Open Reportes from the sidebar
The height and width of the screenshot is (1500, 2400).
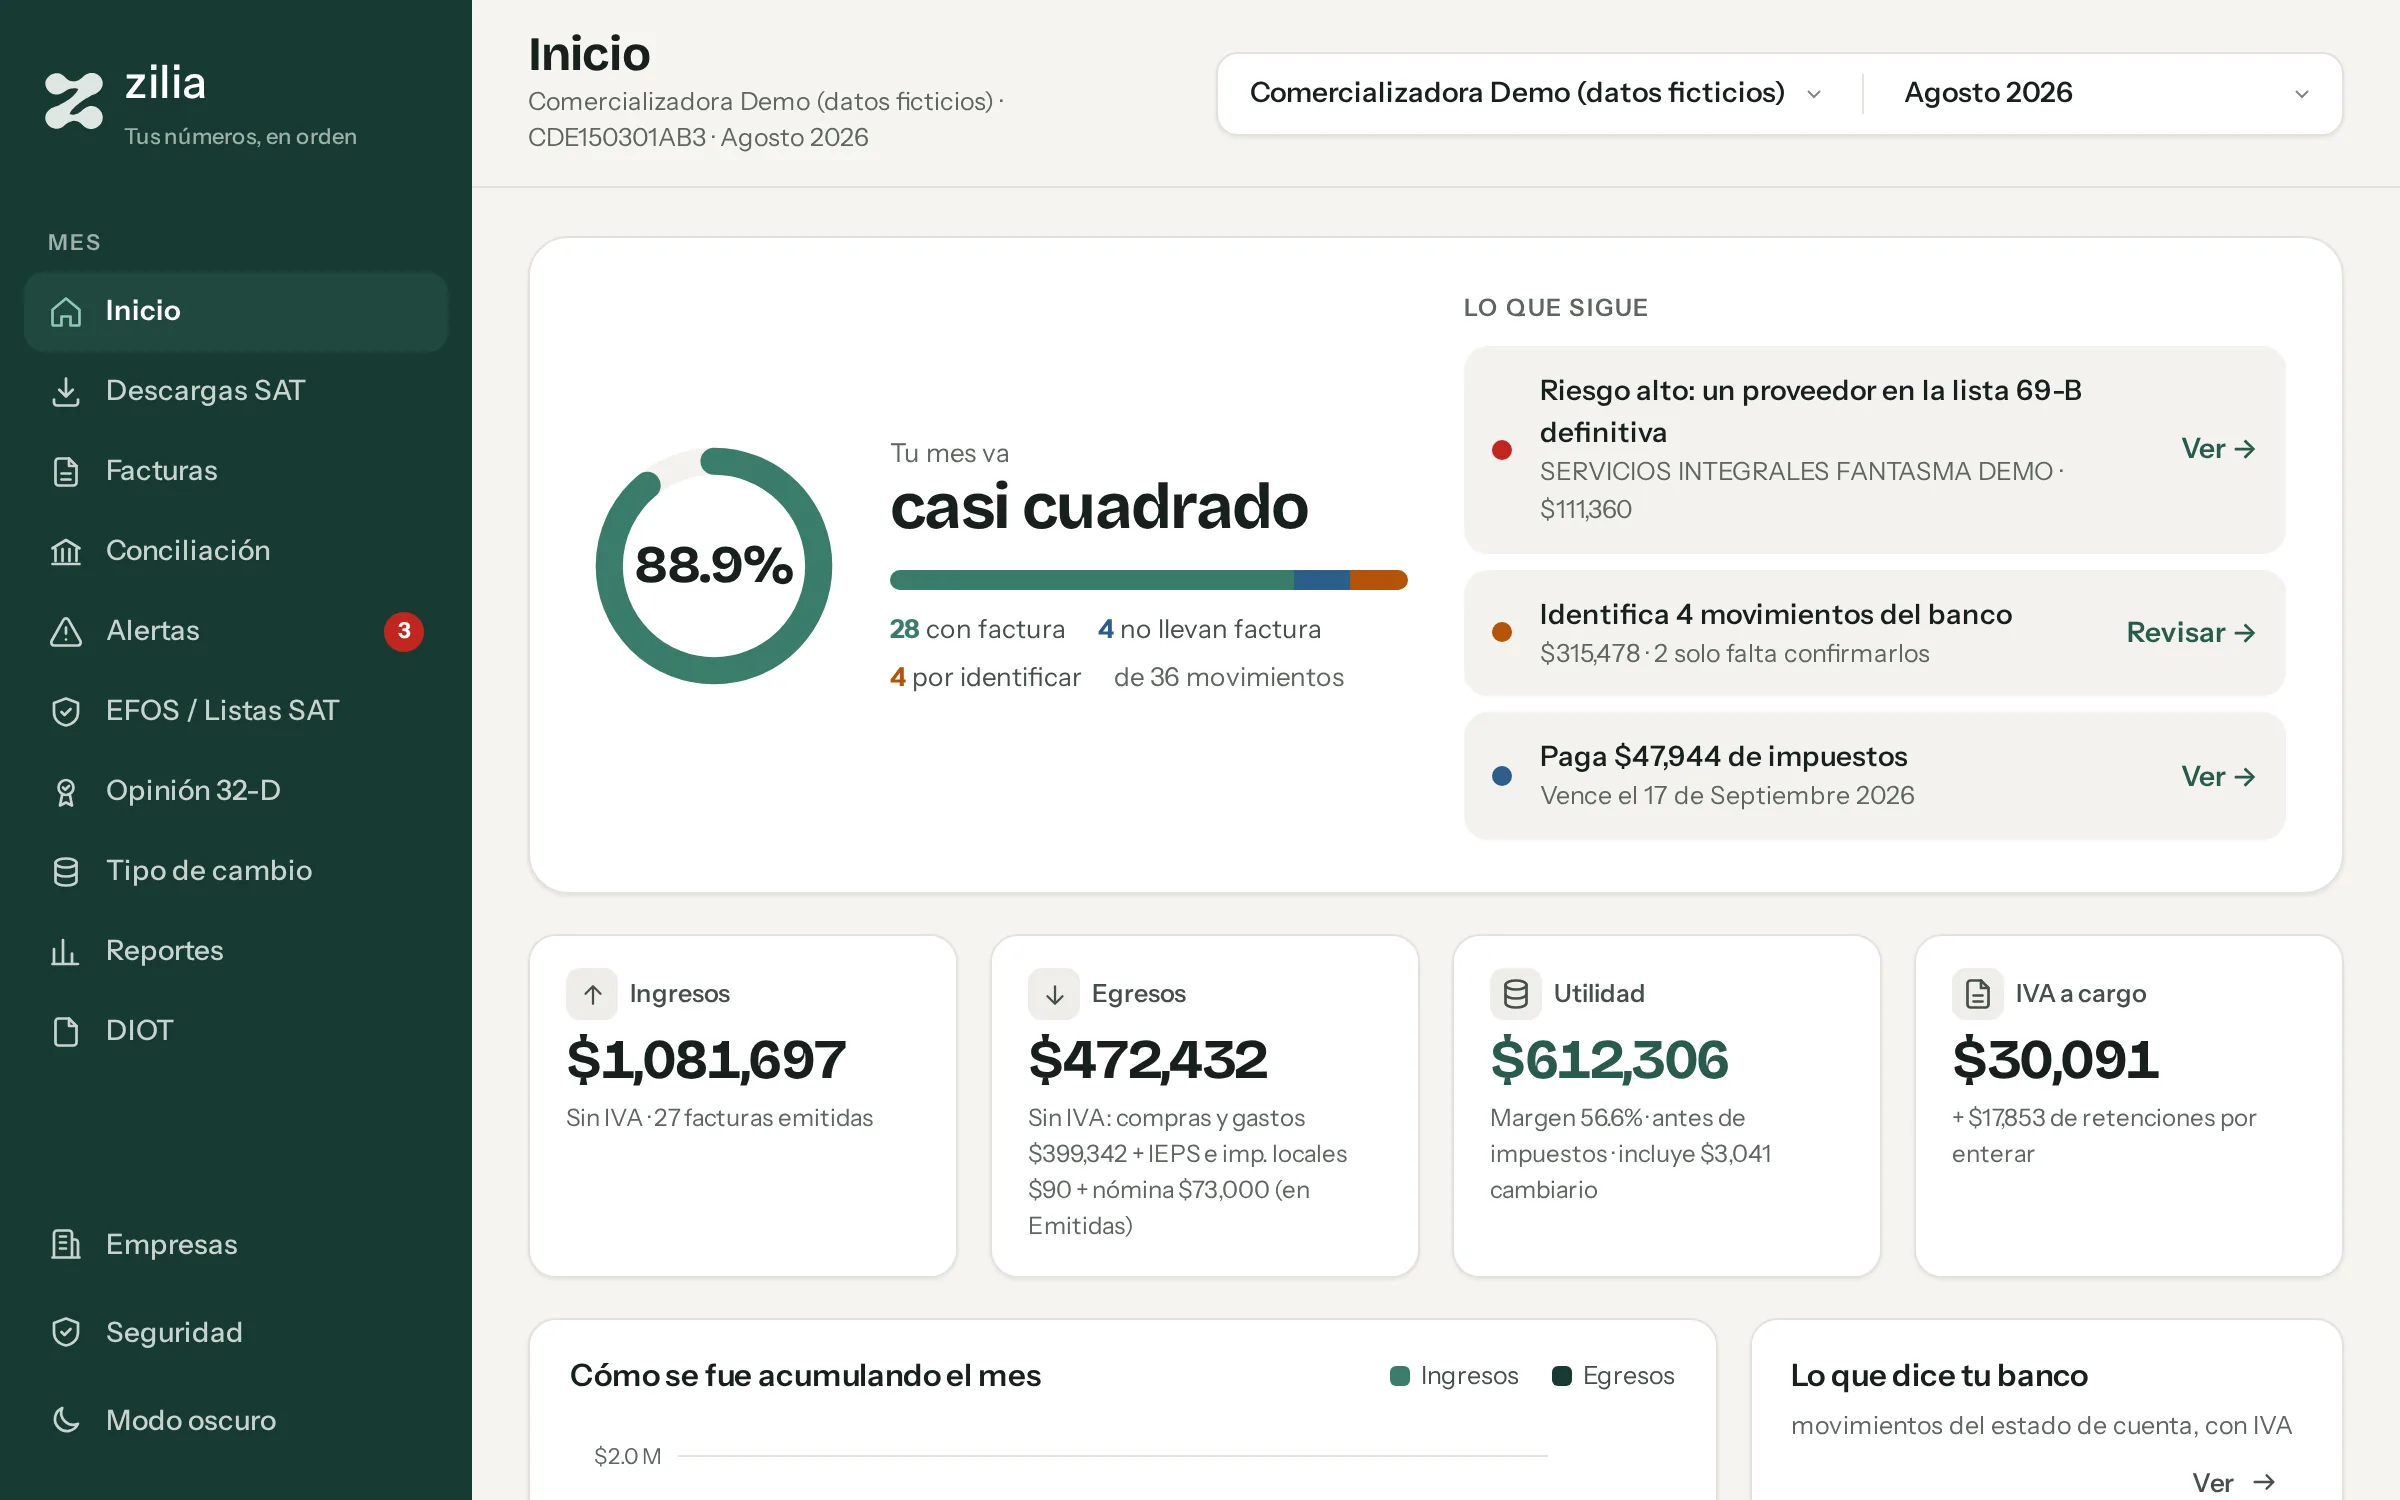(x=236, y=951)
